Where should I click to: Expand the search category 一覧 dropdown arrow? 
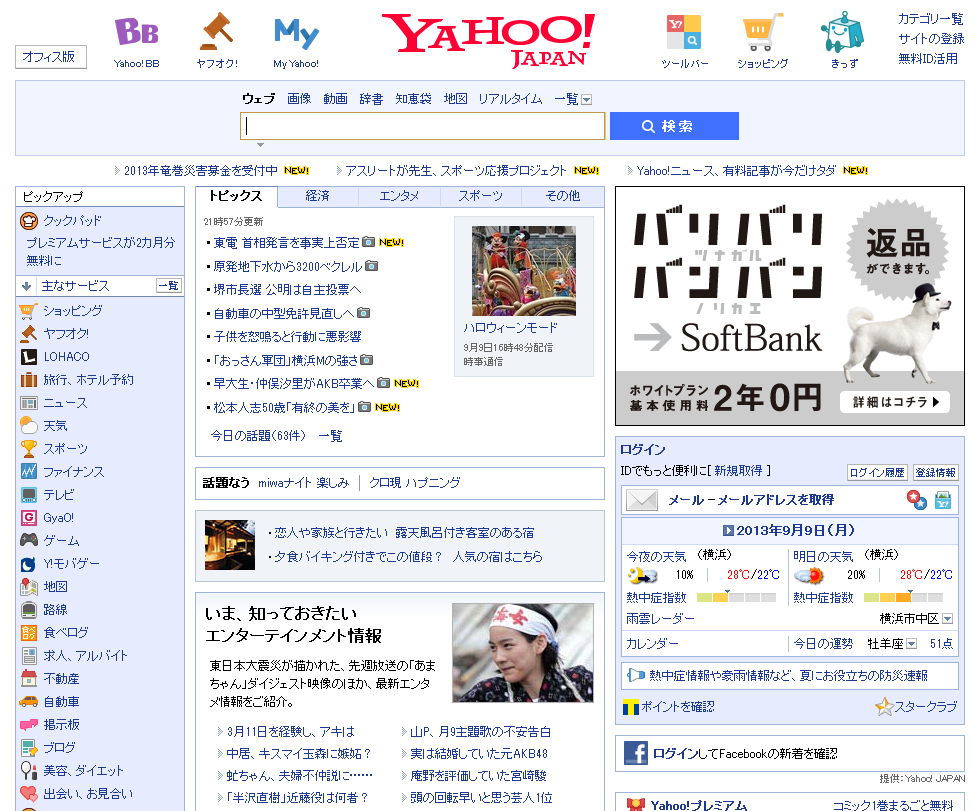point(586,99)
